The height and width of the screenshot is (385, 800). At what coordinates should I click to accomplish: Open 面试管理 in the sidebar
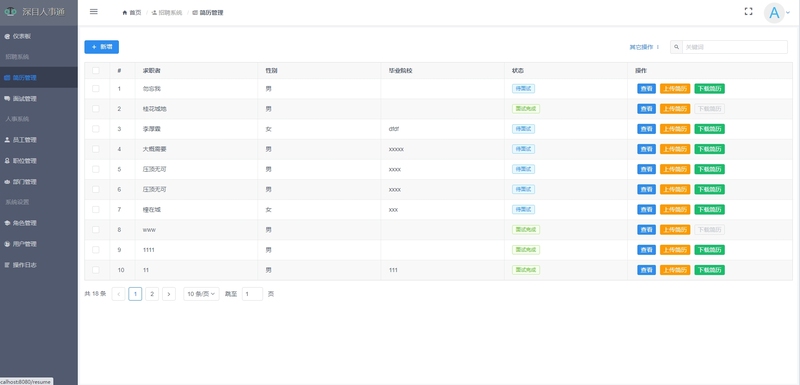coord(39,98)
